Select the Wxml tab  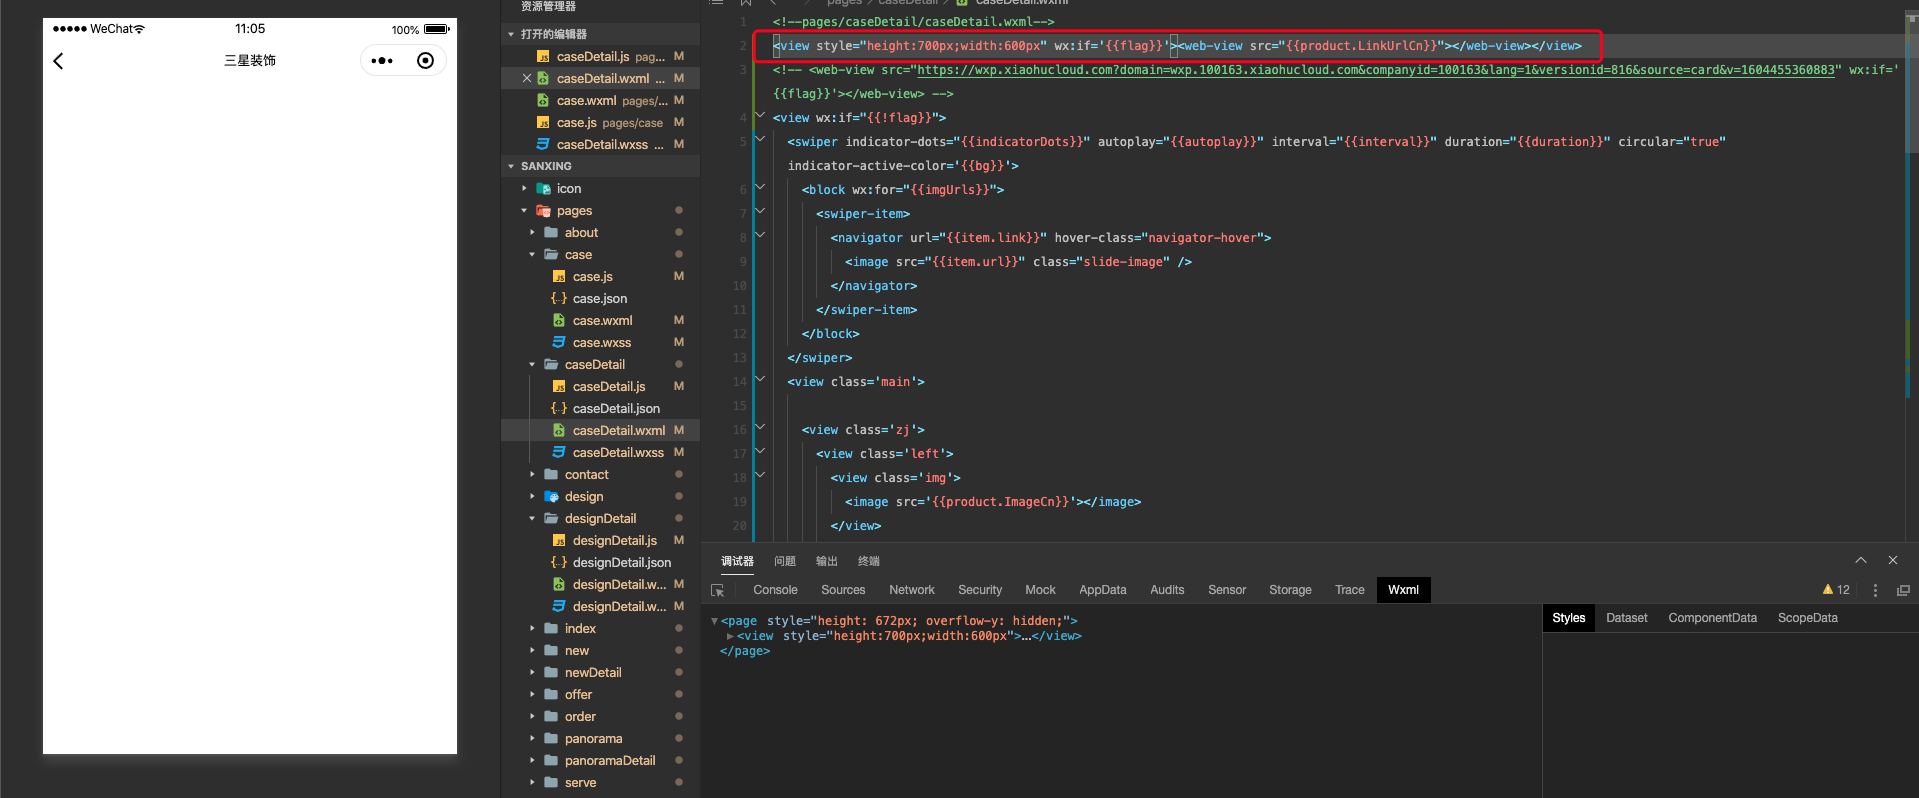click(x=1403, y=590)
